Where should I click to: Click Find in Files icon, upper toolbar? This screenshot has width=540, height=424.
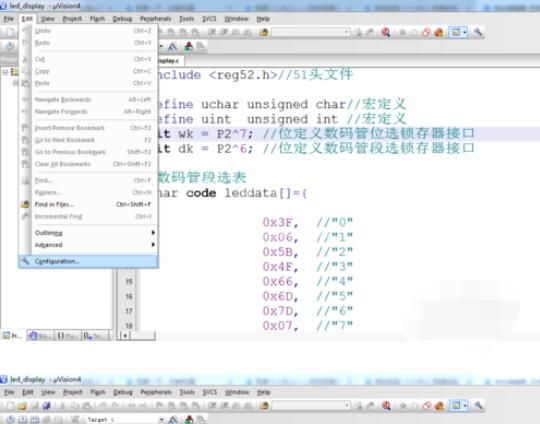(x=264, y=32)
